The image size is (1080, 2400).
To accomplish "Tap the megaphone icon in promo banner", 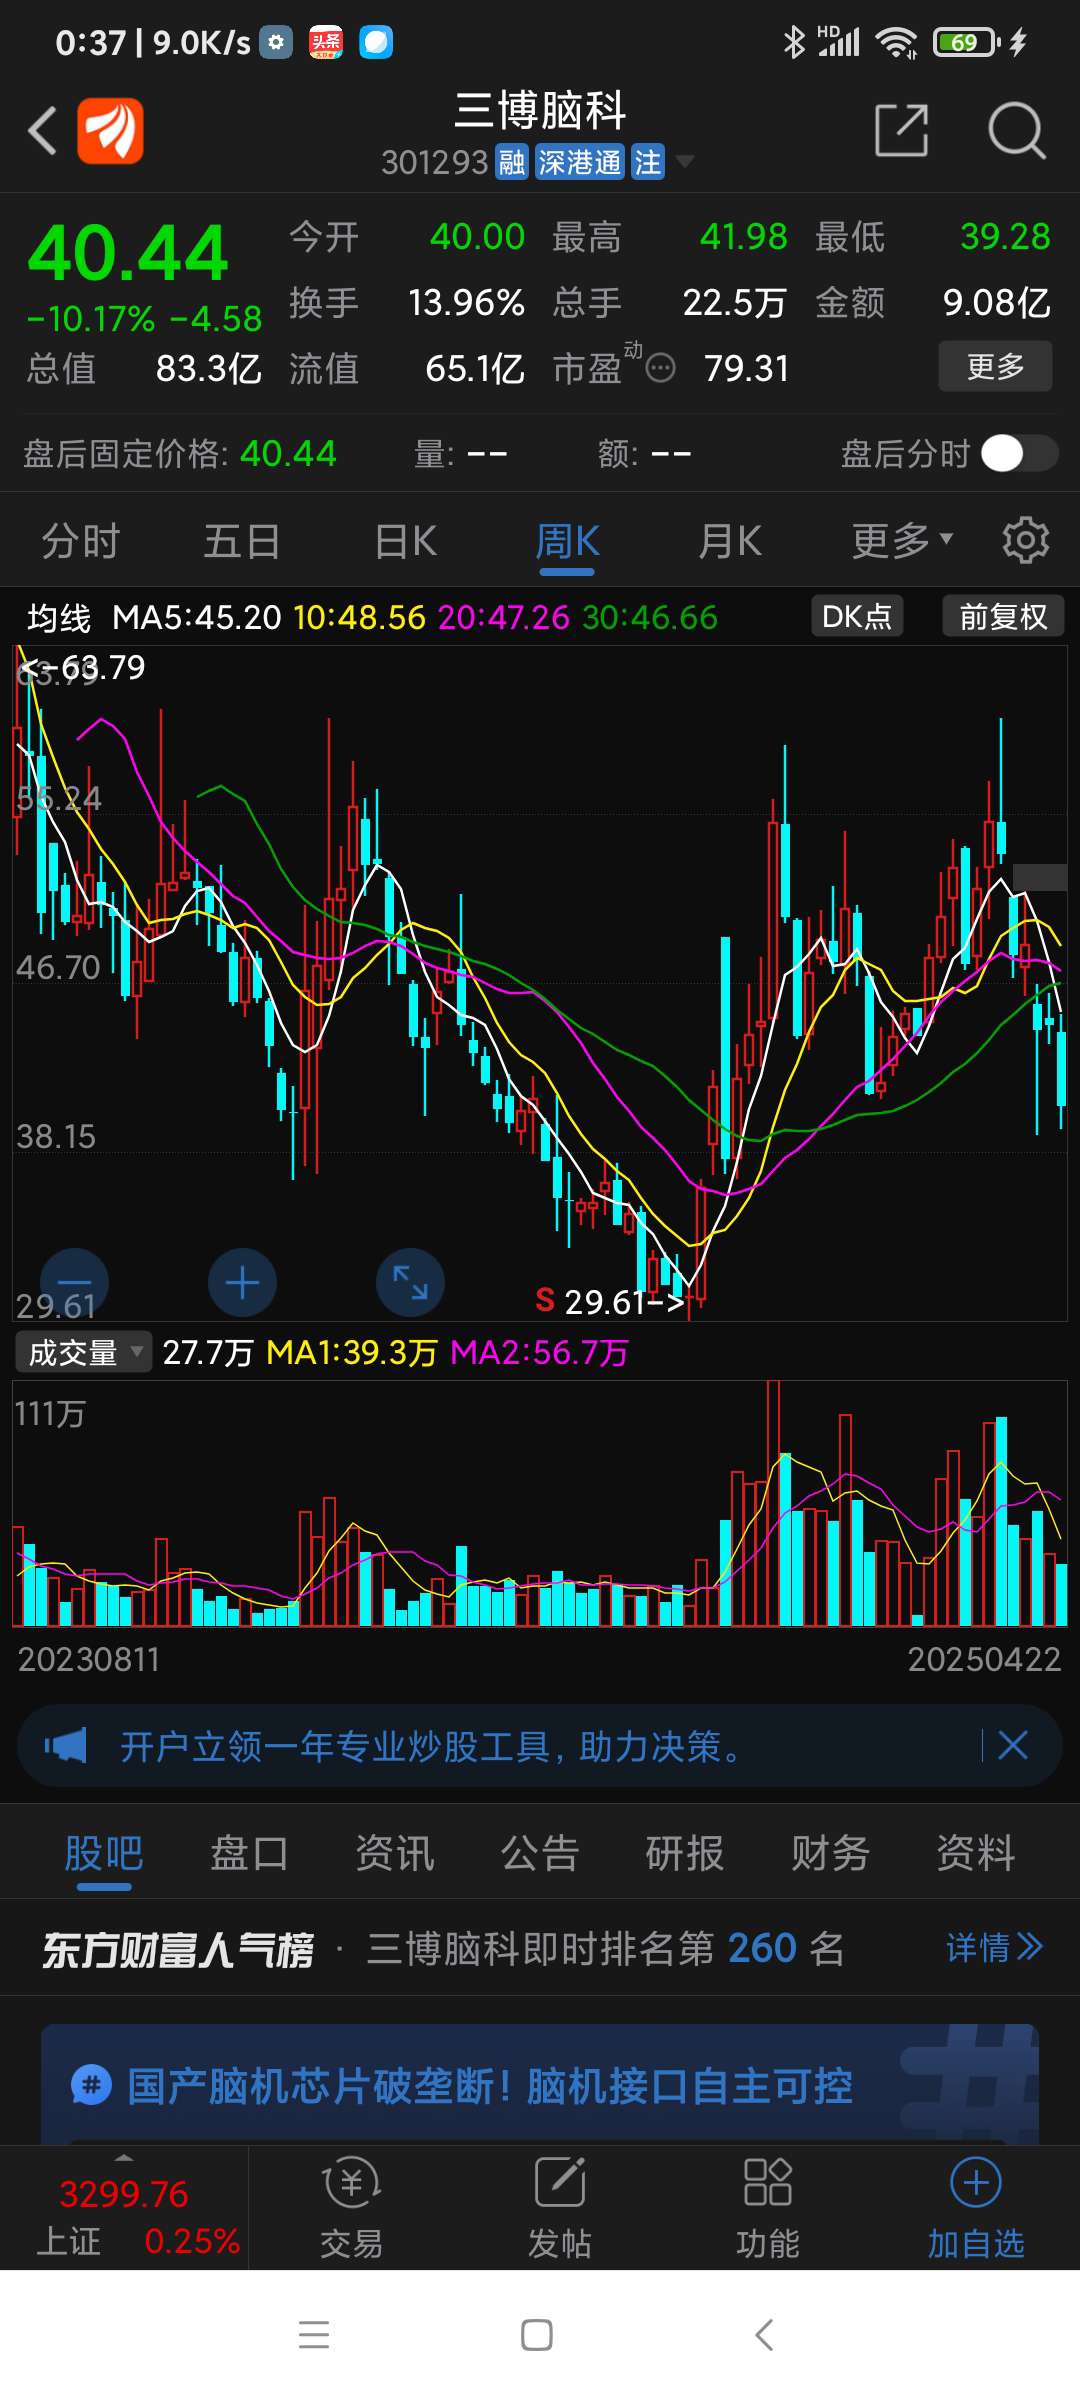I will (66, 1746).
